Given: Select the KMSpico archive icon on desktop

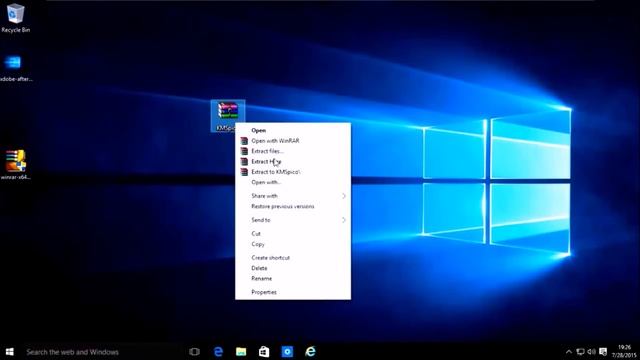Looking at the screenshot, I should tap(227, 116).
